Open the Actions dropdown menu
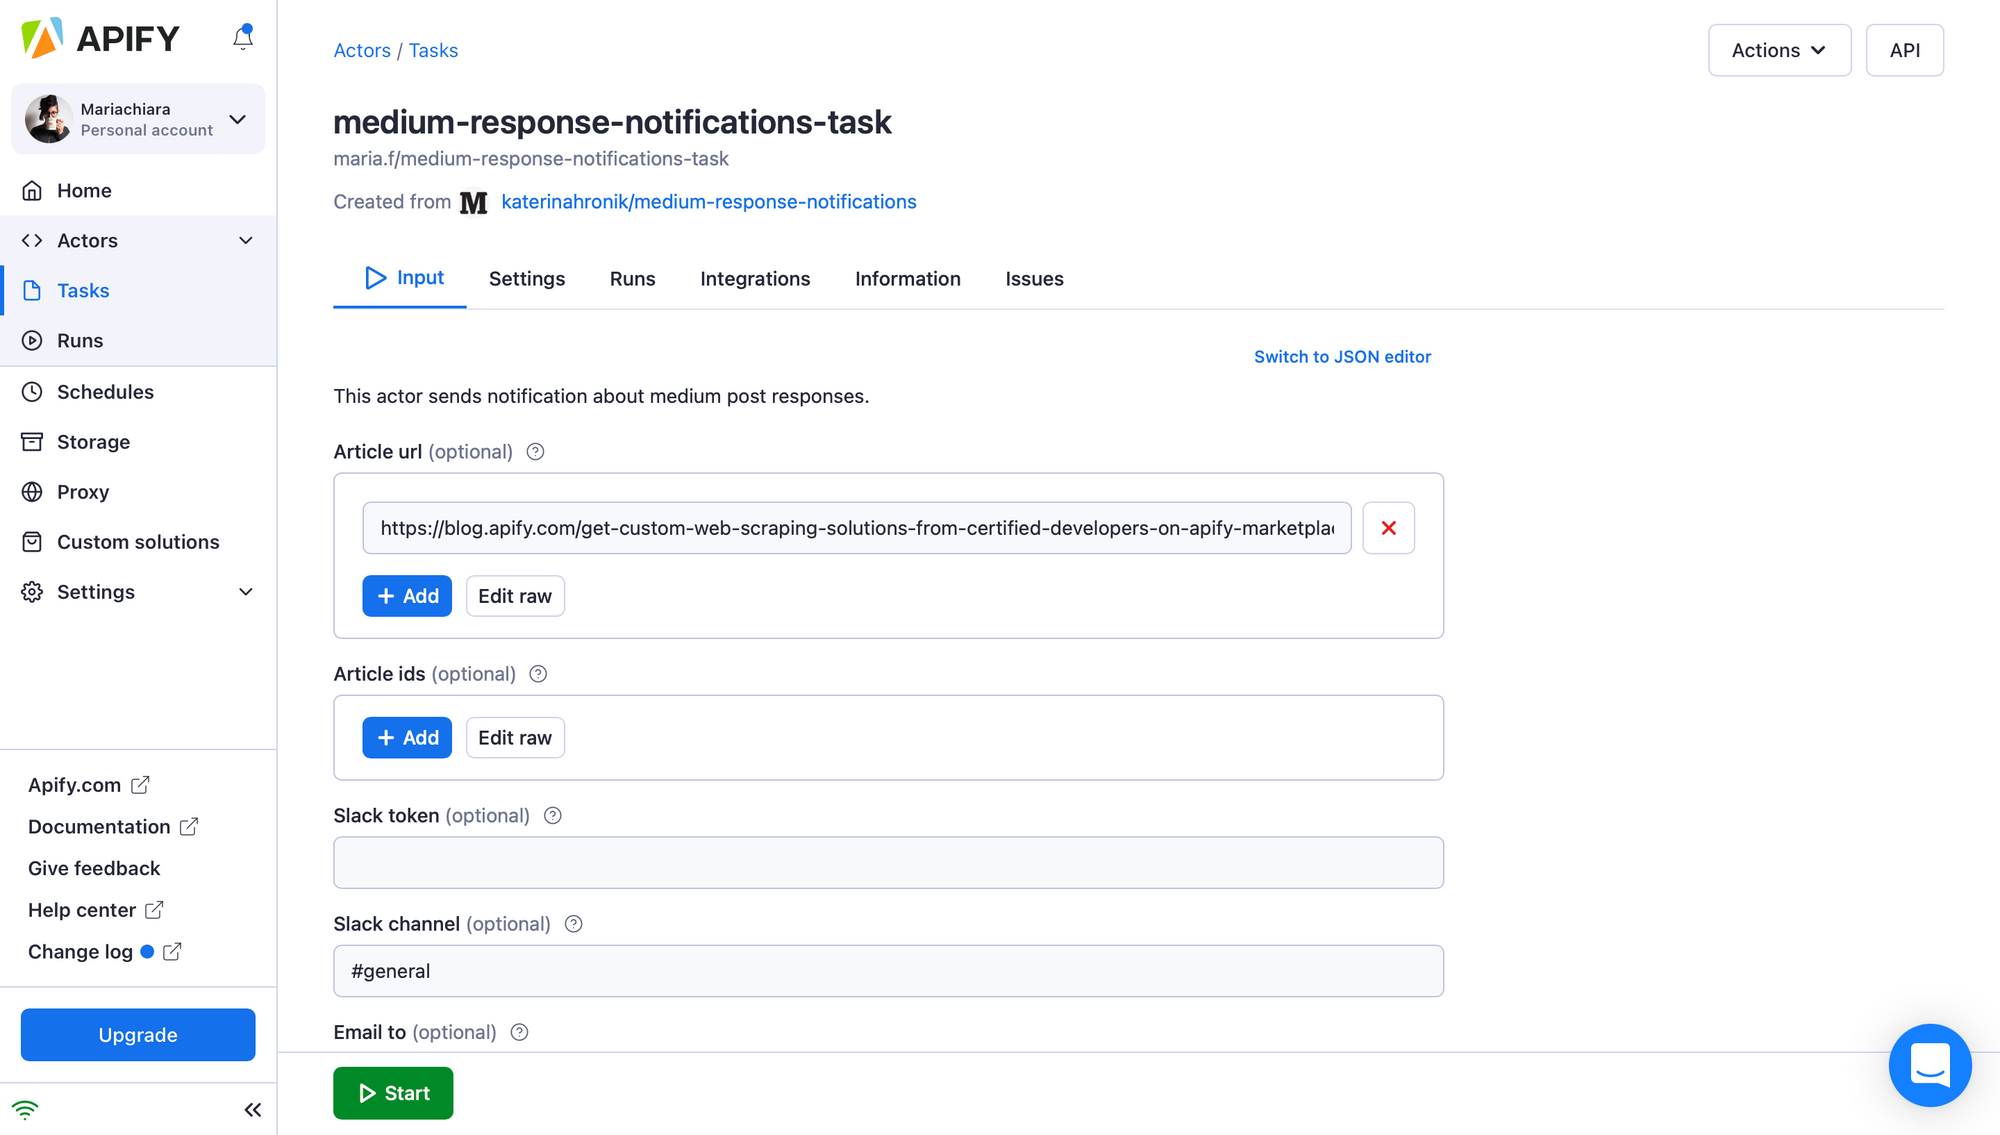Viewport: 2000px width, 1135px height. coord(1779,50)
